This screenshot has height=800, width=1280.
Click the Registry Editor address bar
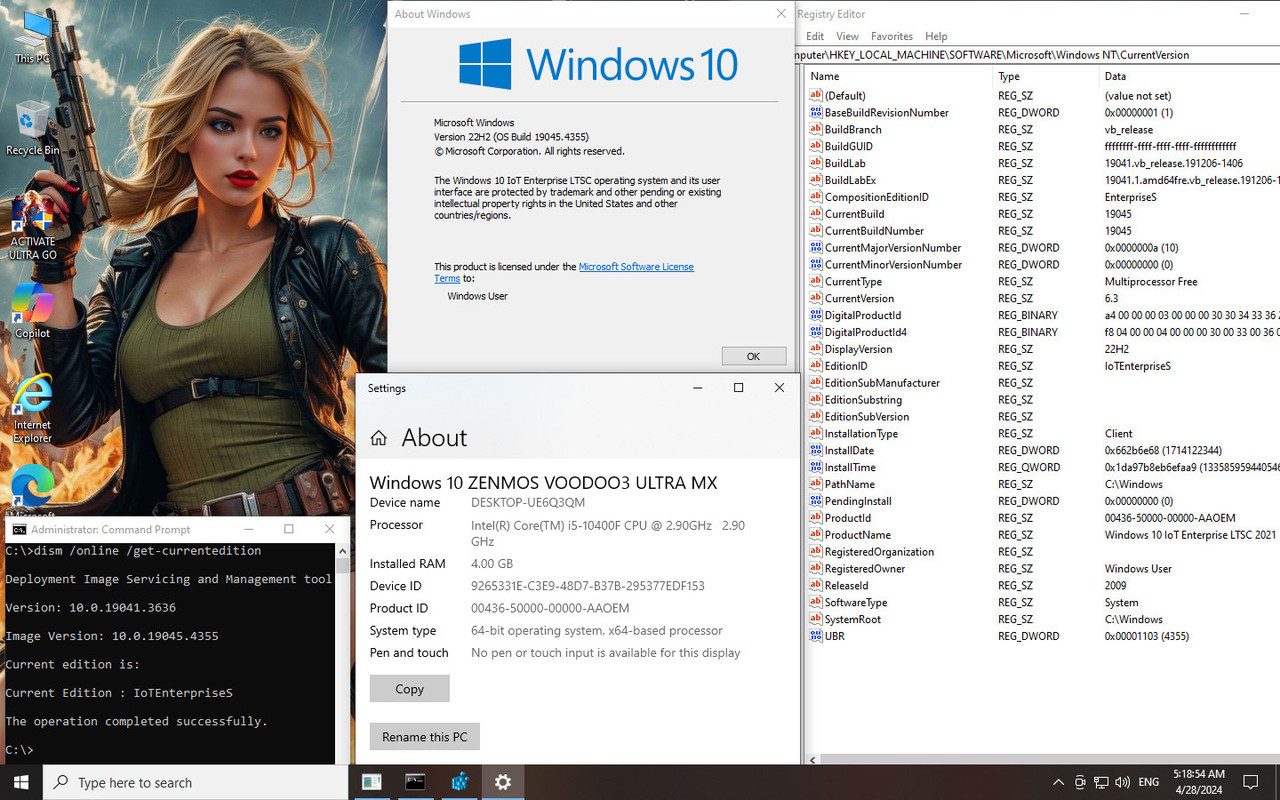point(1036,55)
